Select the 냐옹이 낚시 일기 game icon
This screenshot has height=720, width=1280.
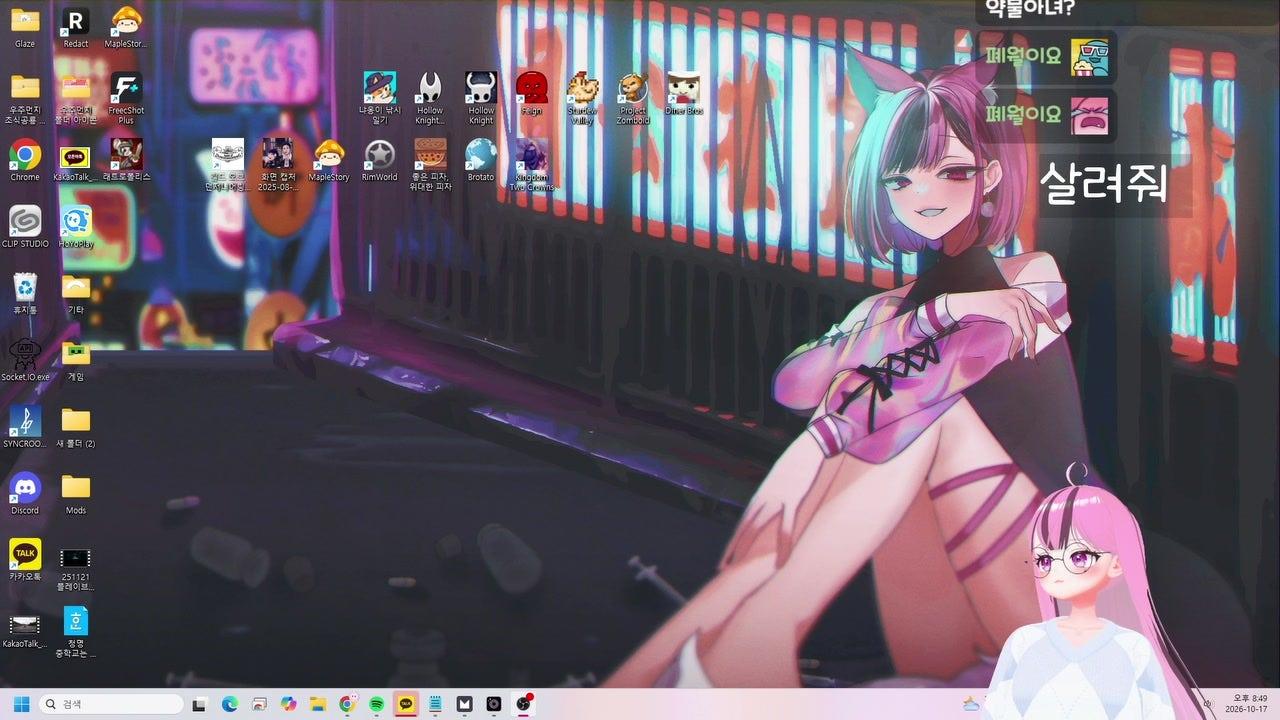pyautogui.click(x=380, y=98)
